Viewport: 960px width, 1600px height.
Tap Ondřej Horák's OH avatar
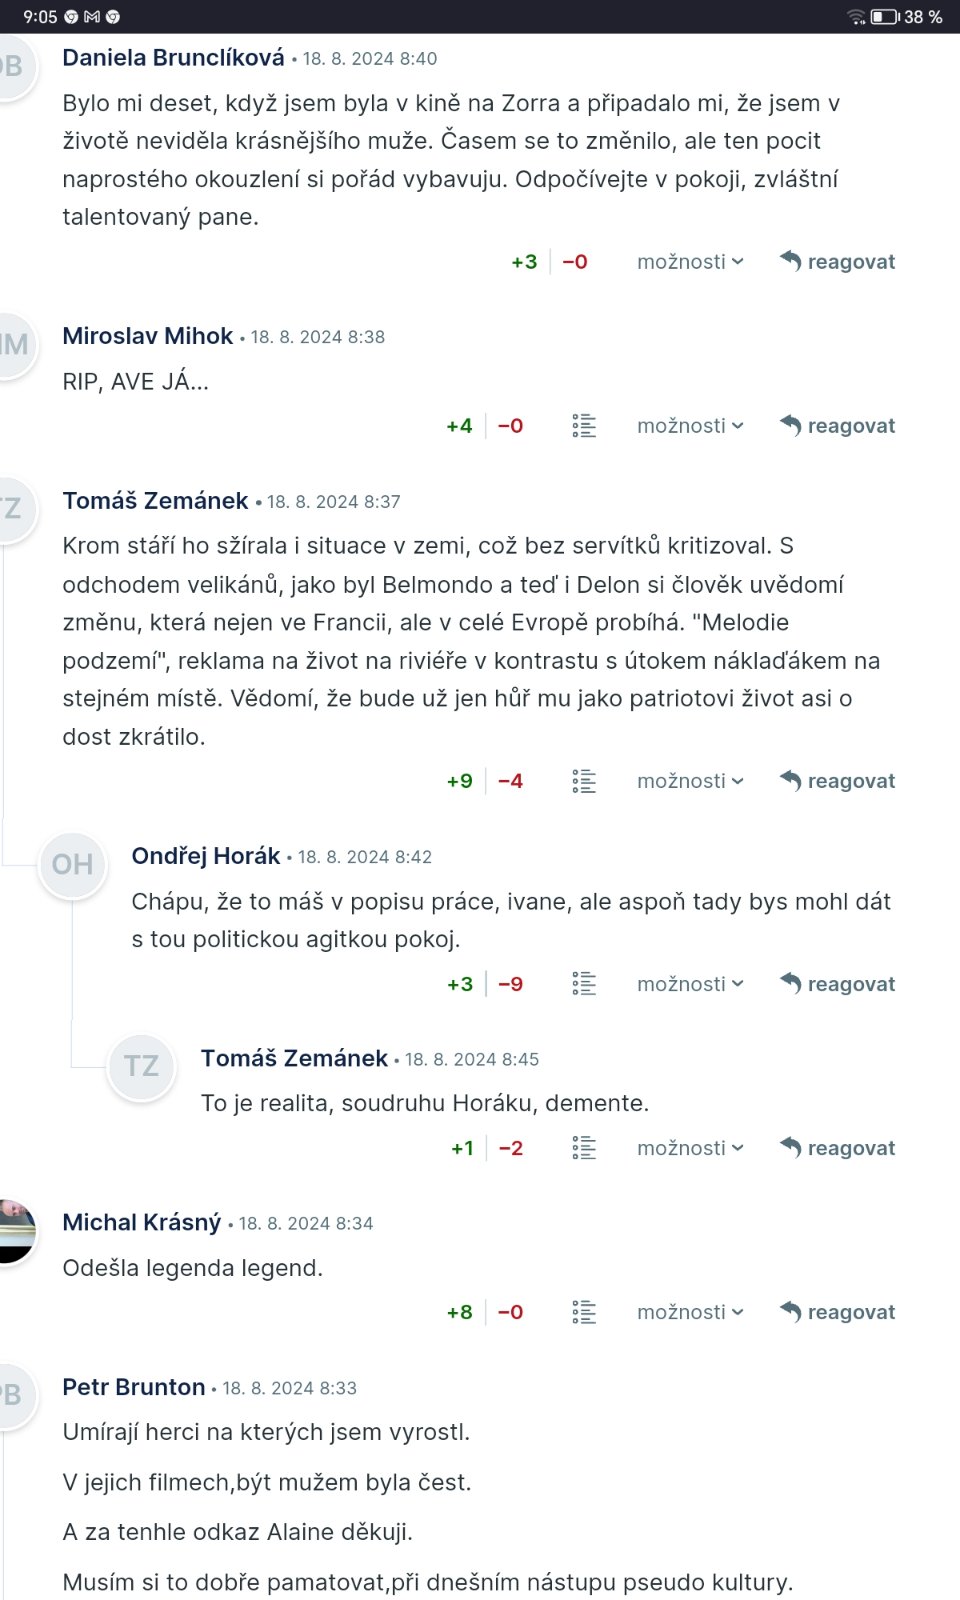click(x=72, y=865)
